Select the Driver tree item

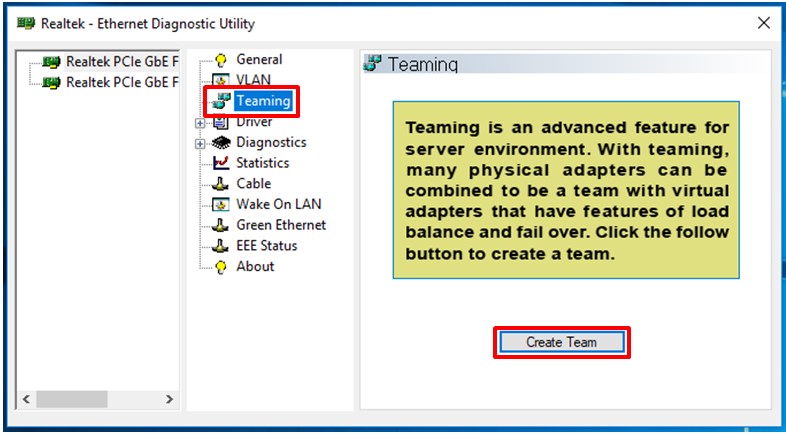(x=254, y=122)
